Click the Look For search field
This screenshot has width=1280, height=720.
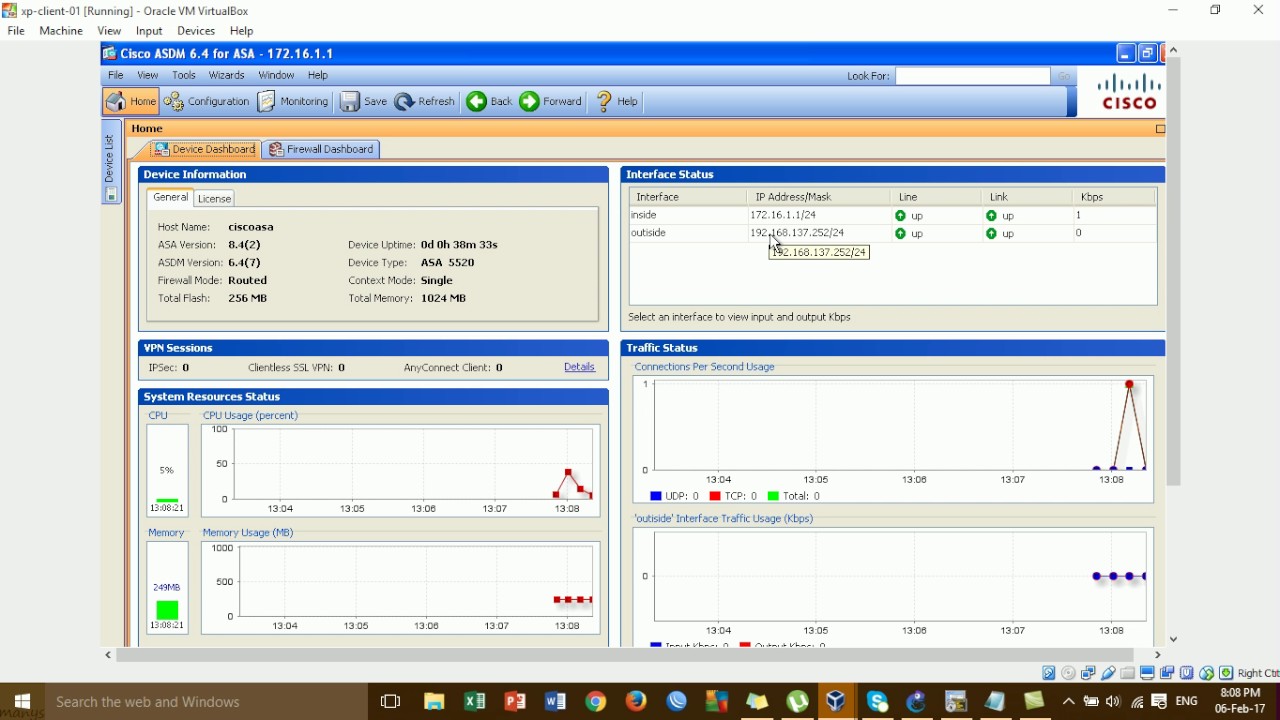973,76
